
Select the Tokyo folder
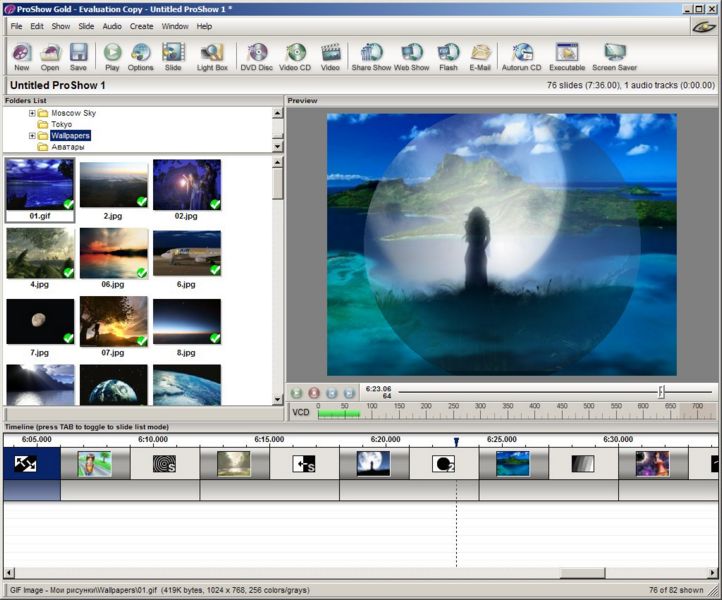pyautogui.click(x=62, y=124)
